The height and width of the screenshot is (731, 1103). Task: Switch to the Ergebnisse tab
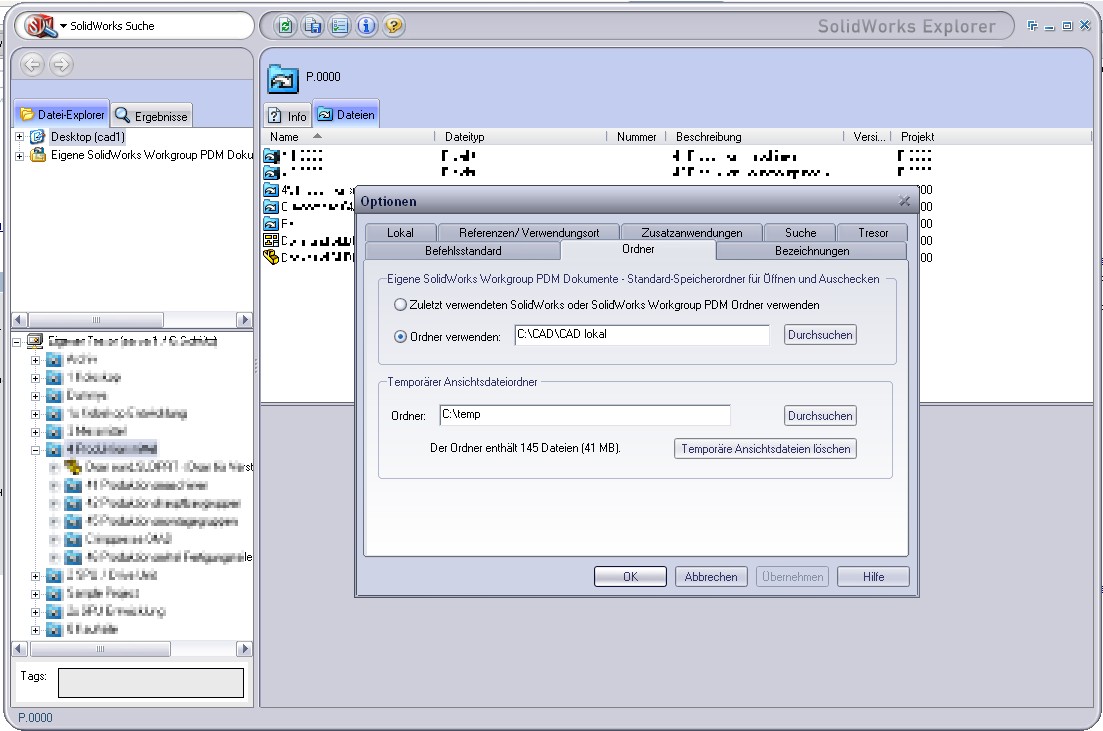point(151,116)
